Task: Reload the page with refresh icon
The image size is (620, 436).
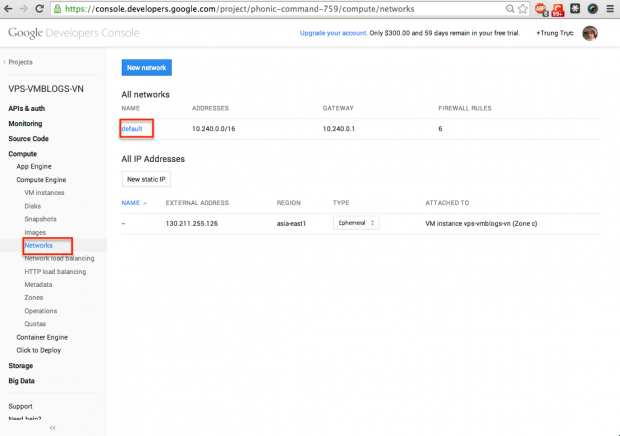Action: click(x=39, y=9)
